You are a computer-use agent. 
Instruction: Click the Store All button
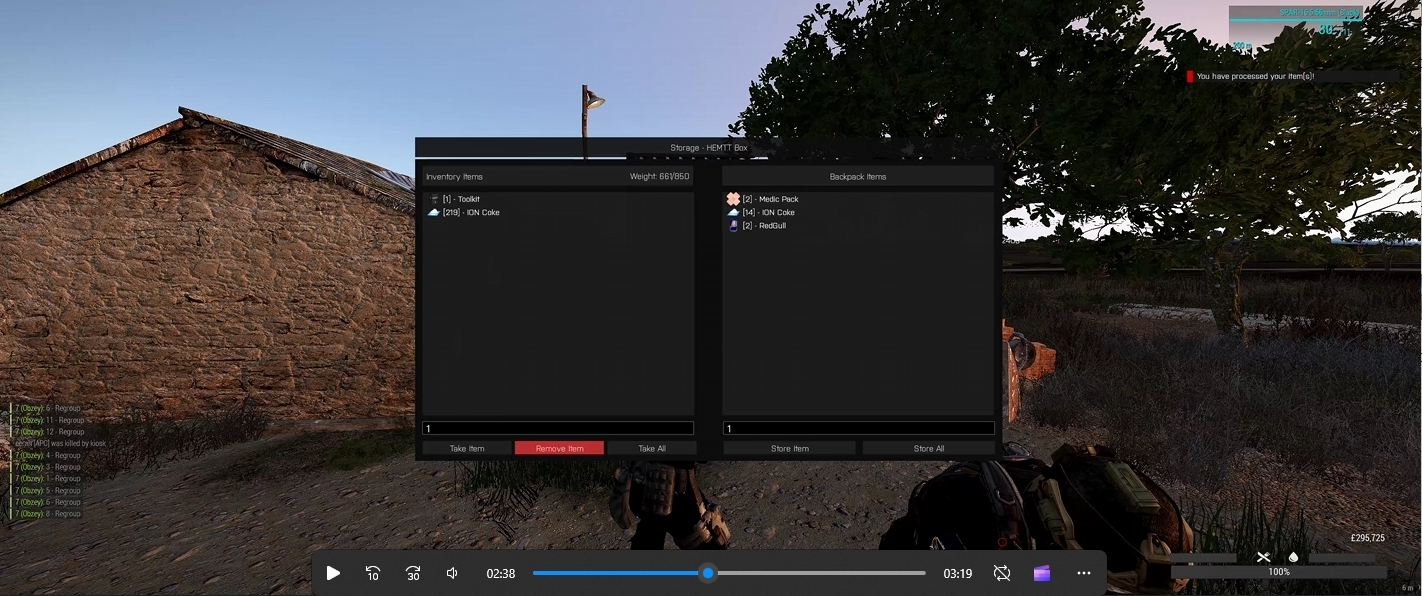click(x=929, y=448)
